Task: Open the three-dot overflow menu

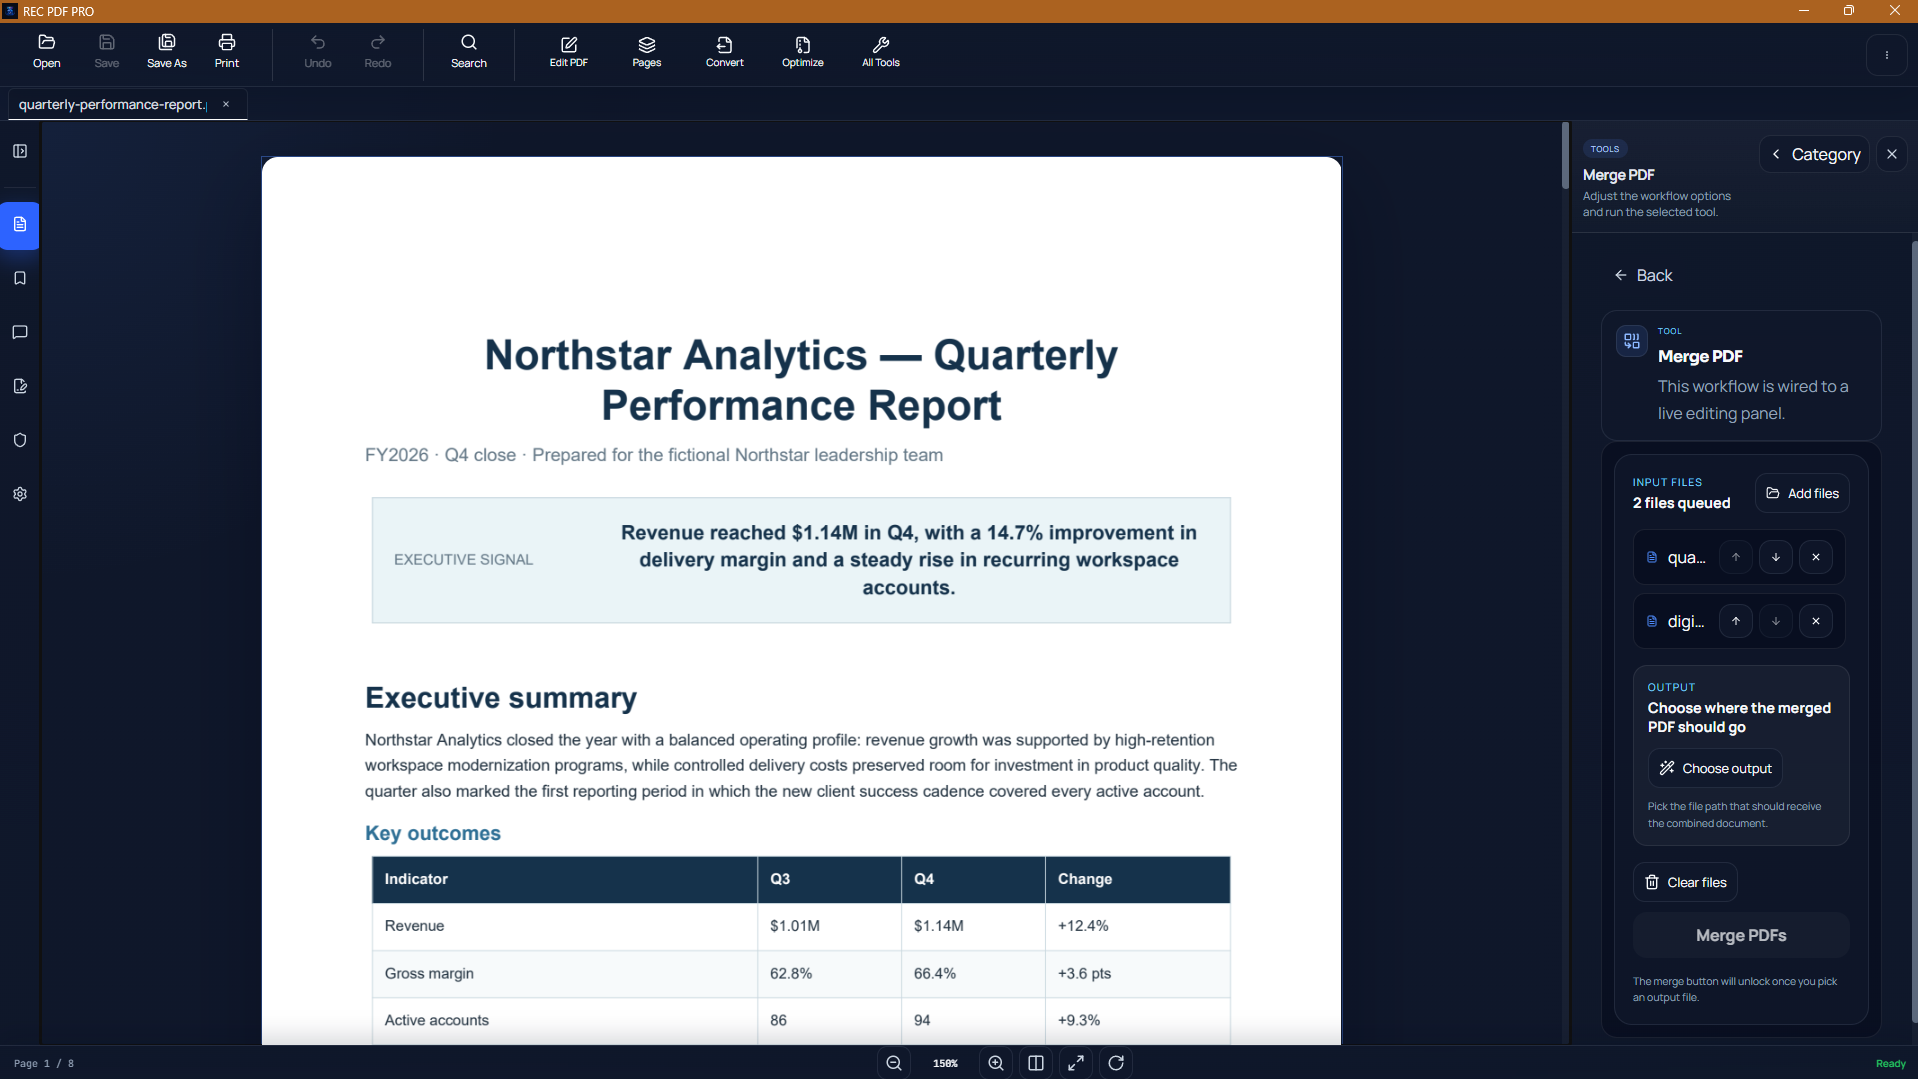Action: [x=1886, y=55]
